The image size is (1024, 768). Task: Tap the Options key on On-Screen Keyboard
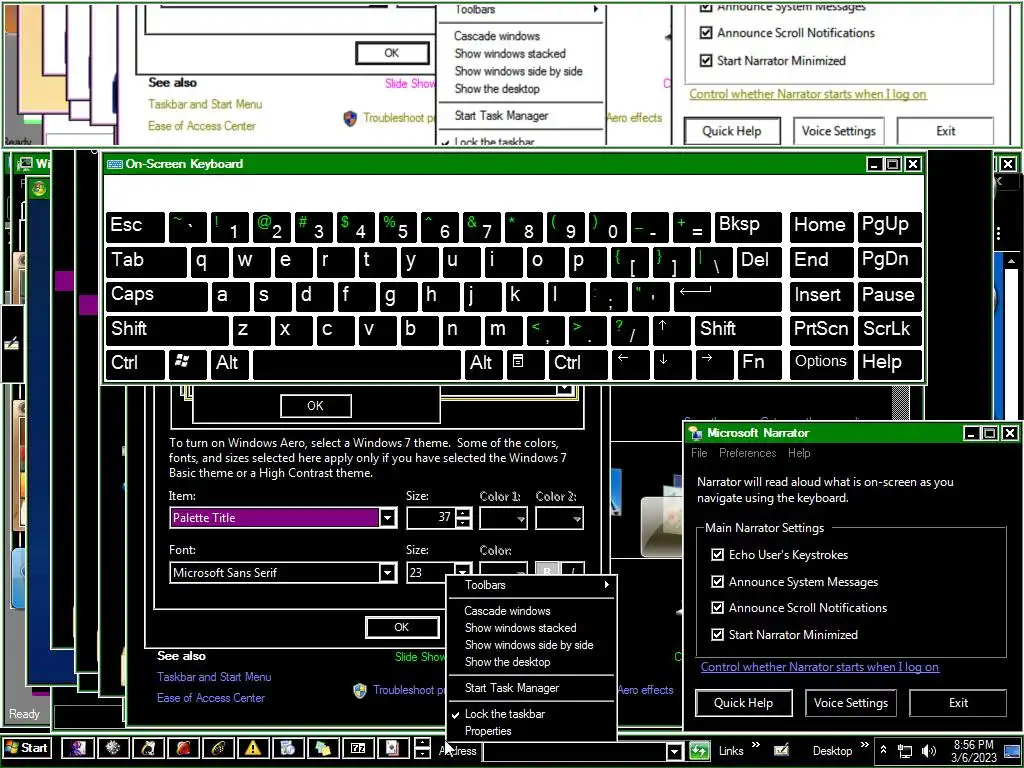pos(821,364)
